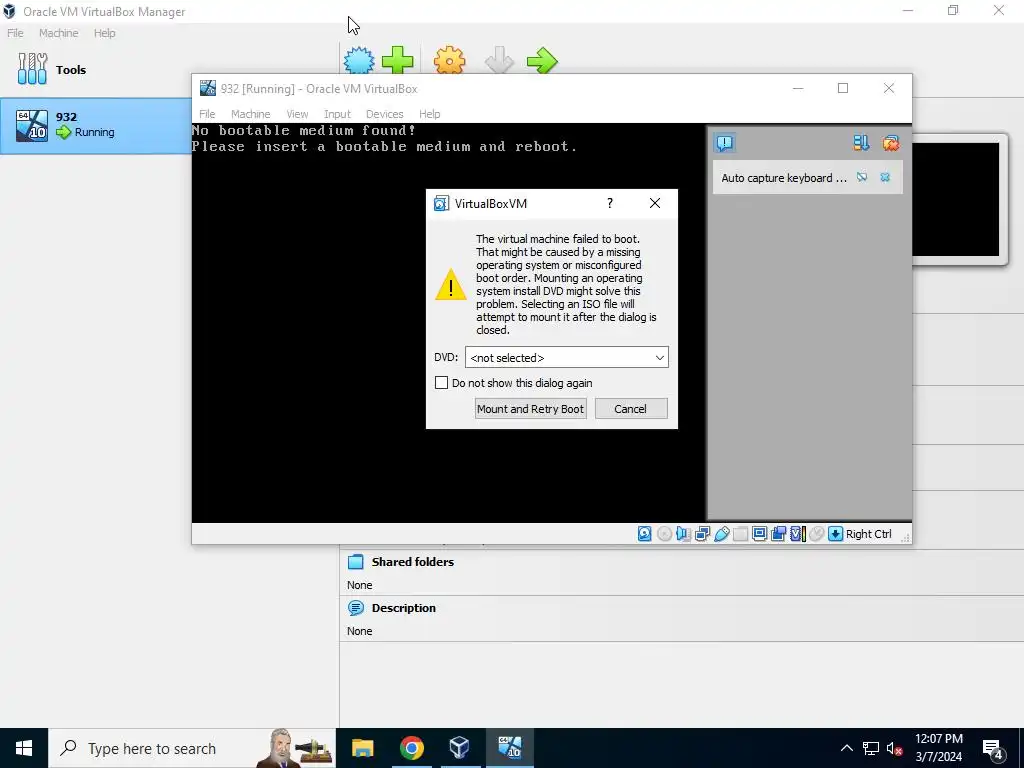Screen dimensions: 1024x768
Task: Click the network tray icon
Action: pyautogui.click(x=871, y=748)
